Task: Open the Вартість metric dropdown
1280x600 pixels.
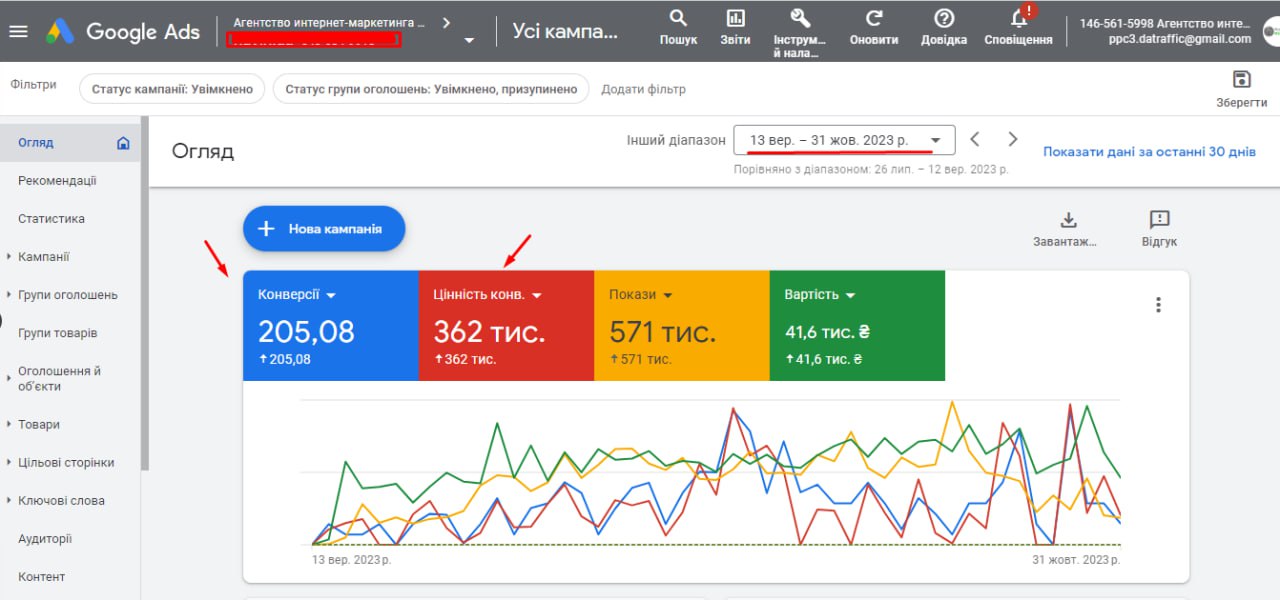Action: pyautogui.click(x=851, y=295)
